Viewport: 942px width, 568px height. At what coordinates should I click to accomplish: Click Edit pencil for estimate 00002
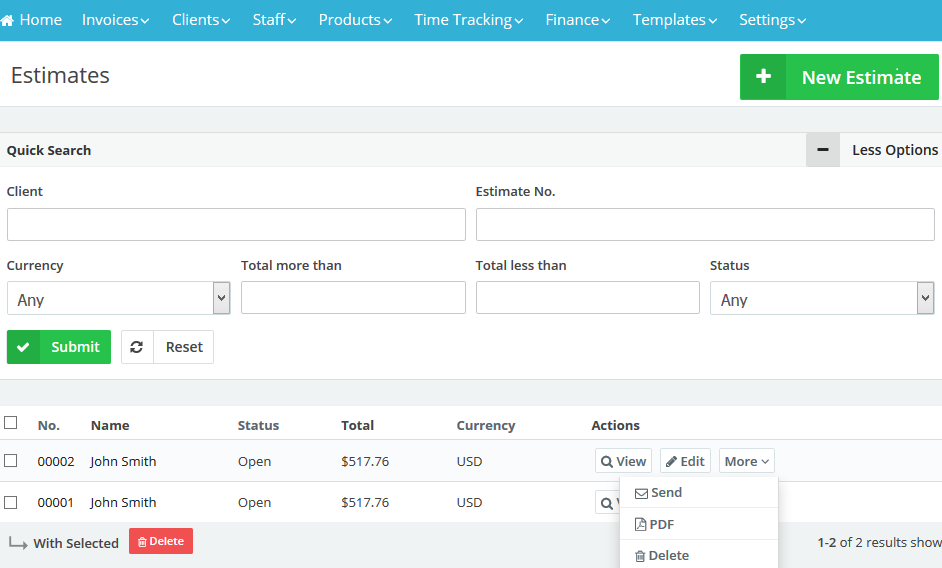(x=671, y=462)
